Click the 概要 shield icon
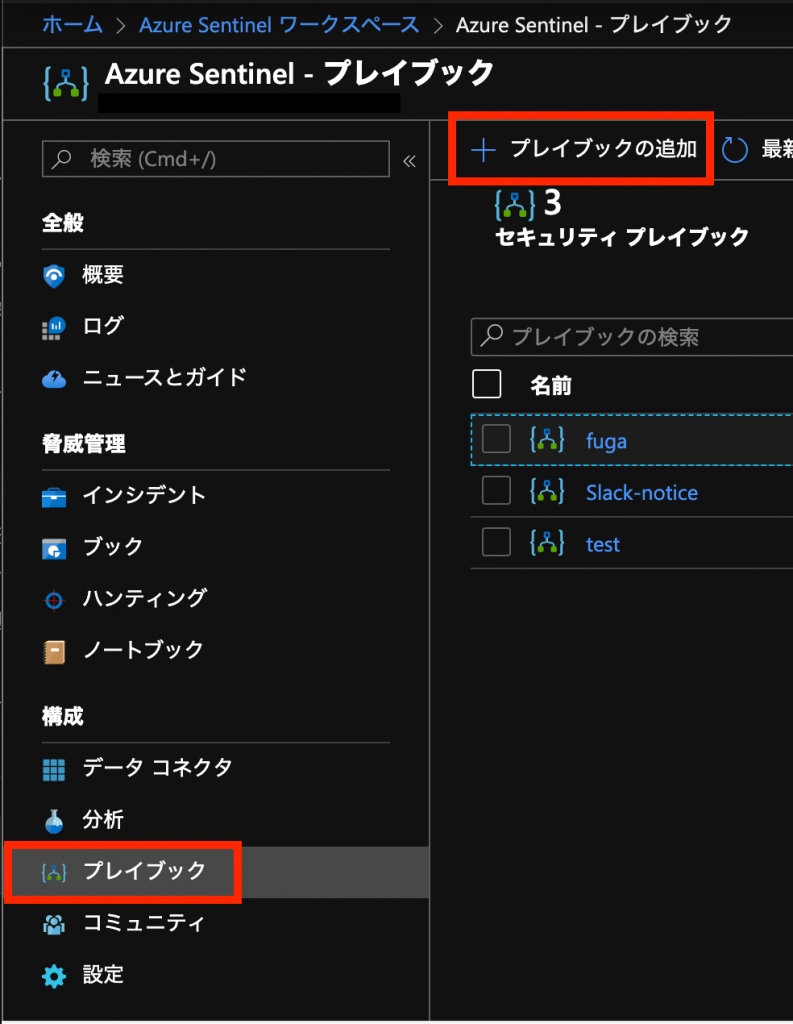793x1024 pixels. pyautogui.click(x=54, y=276)
